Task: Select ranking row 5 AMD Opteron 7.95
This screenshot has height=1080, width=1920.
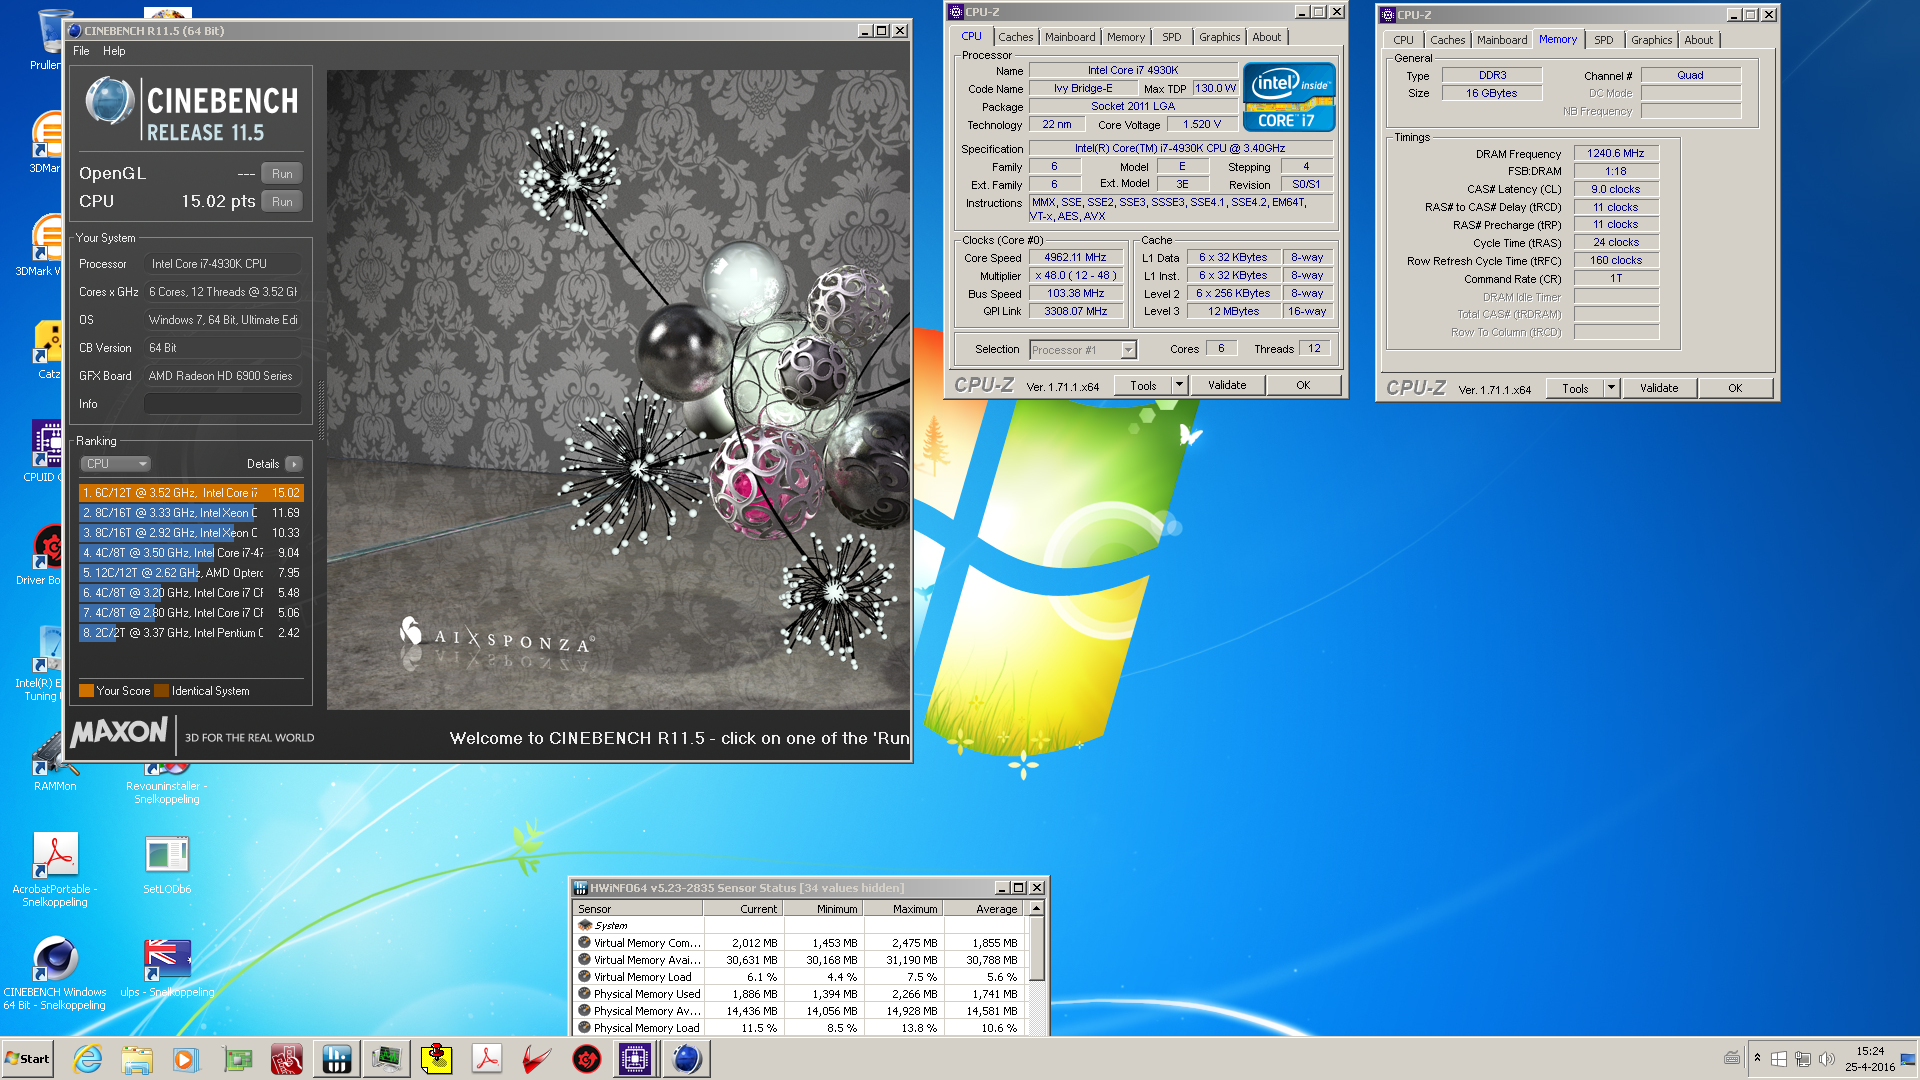Action: click(x=191, y=573)
